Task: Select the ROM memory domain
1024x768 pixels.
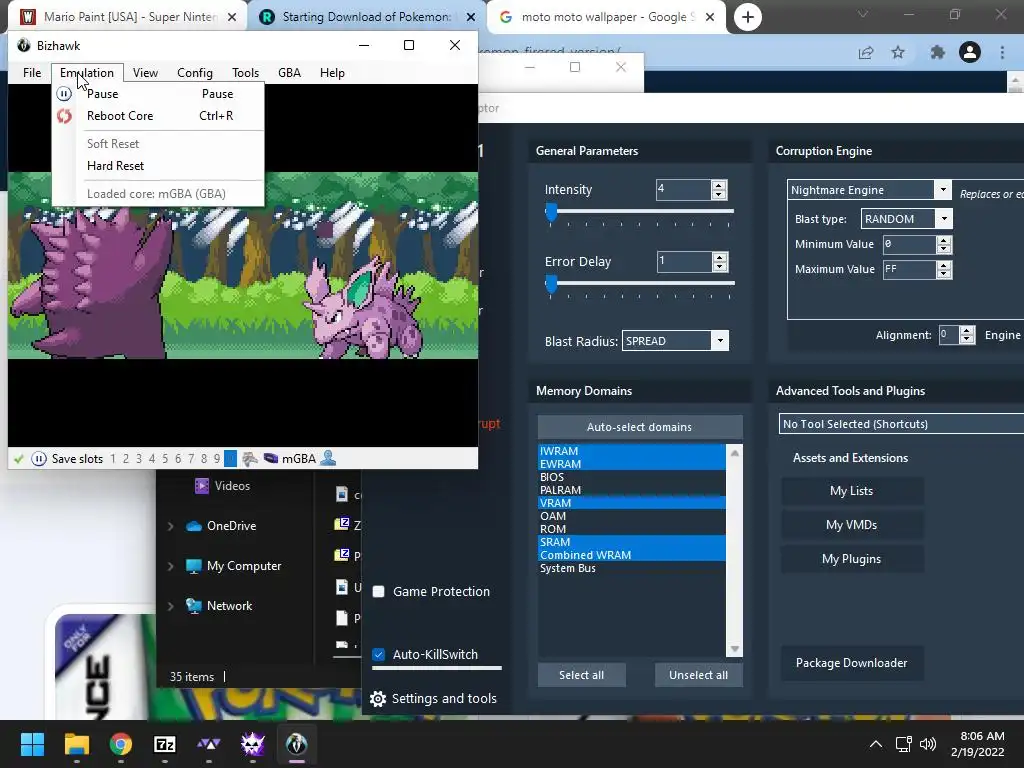Action: pos(632,529)
